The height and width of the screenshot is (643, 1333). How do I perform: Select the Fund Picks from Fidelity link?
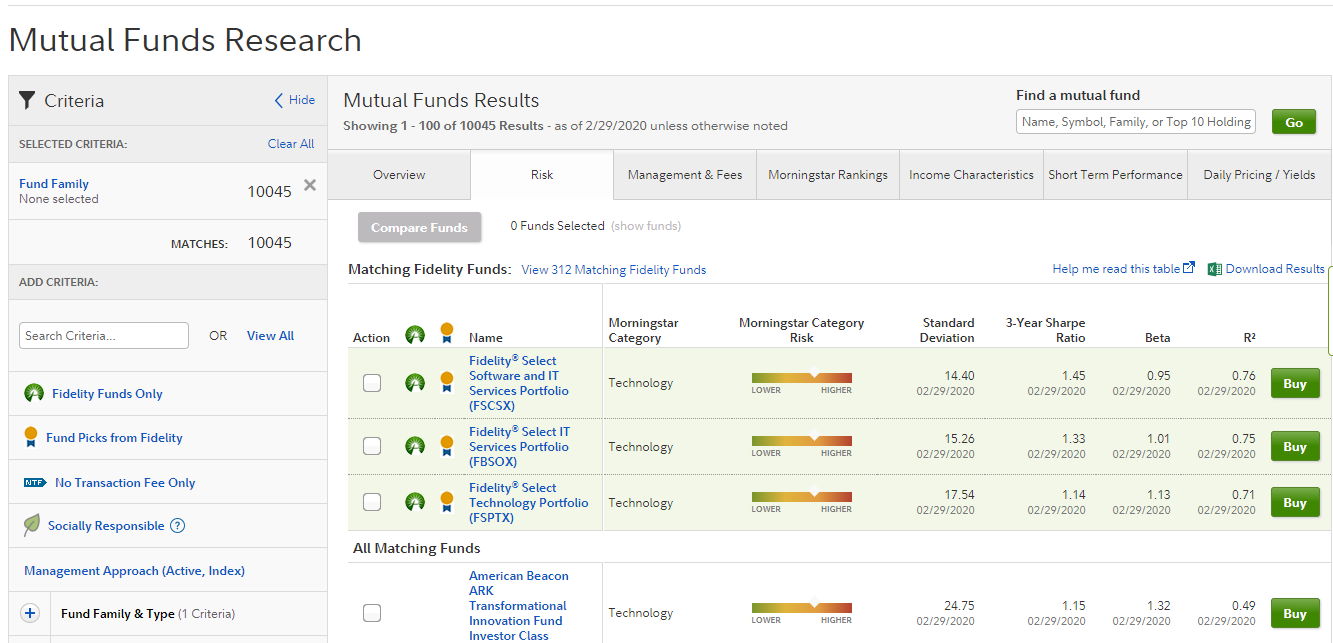tap(114, 438)
